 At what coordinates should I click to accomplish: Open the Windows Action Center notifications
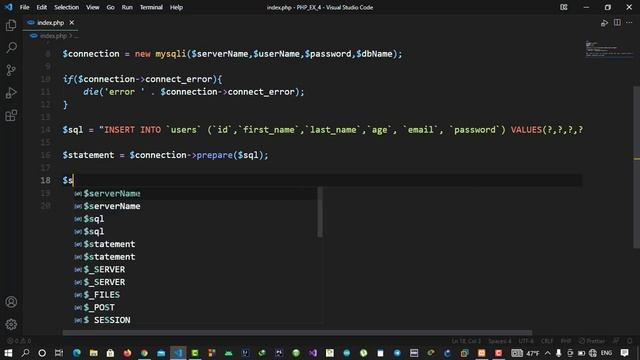pos(624,353)
